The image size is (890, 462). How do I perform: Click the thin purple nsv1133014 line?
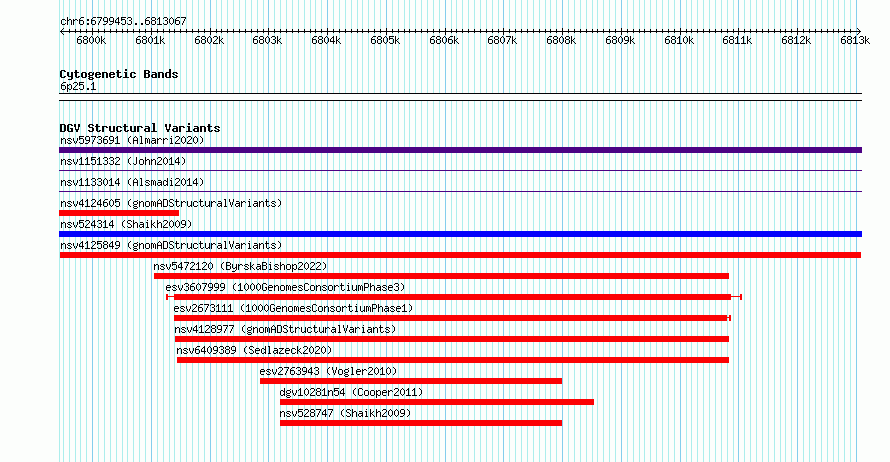460,192
